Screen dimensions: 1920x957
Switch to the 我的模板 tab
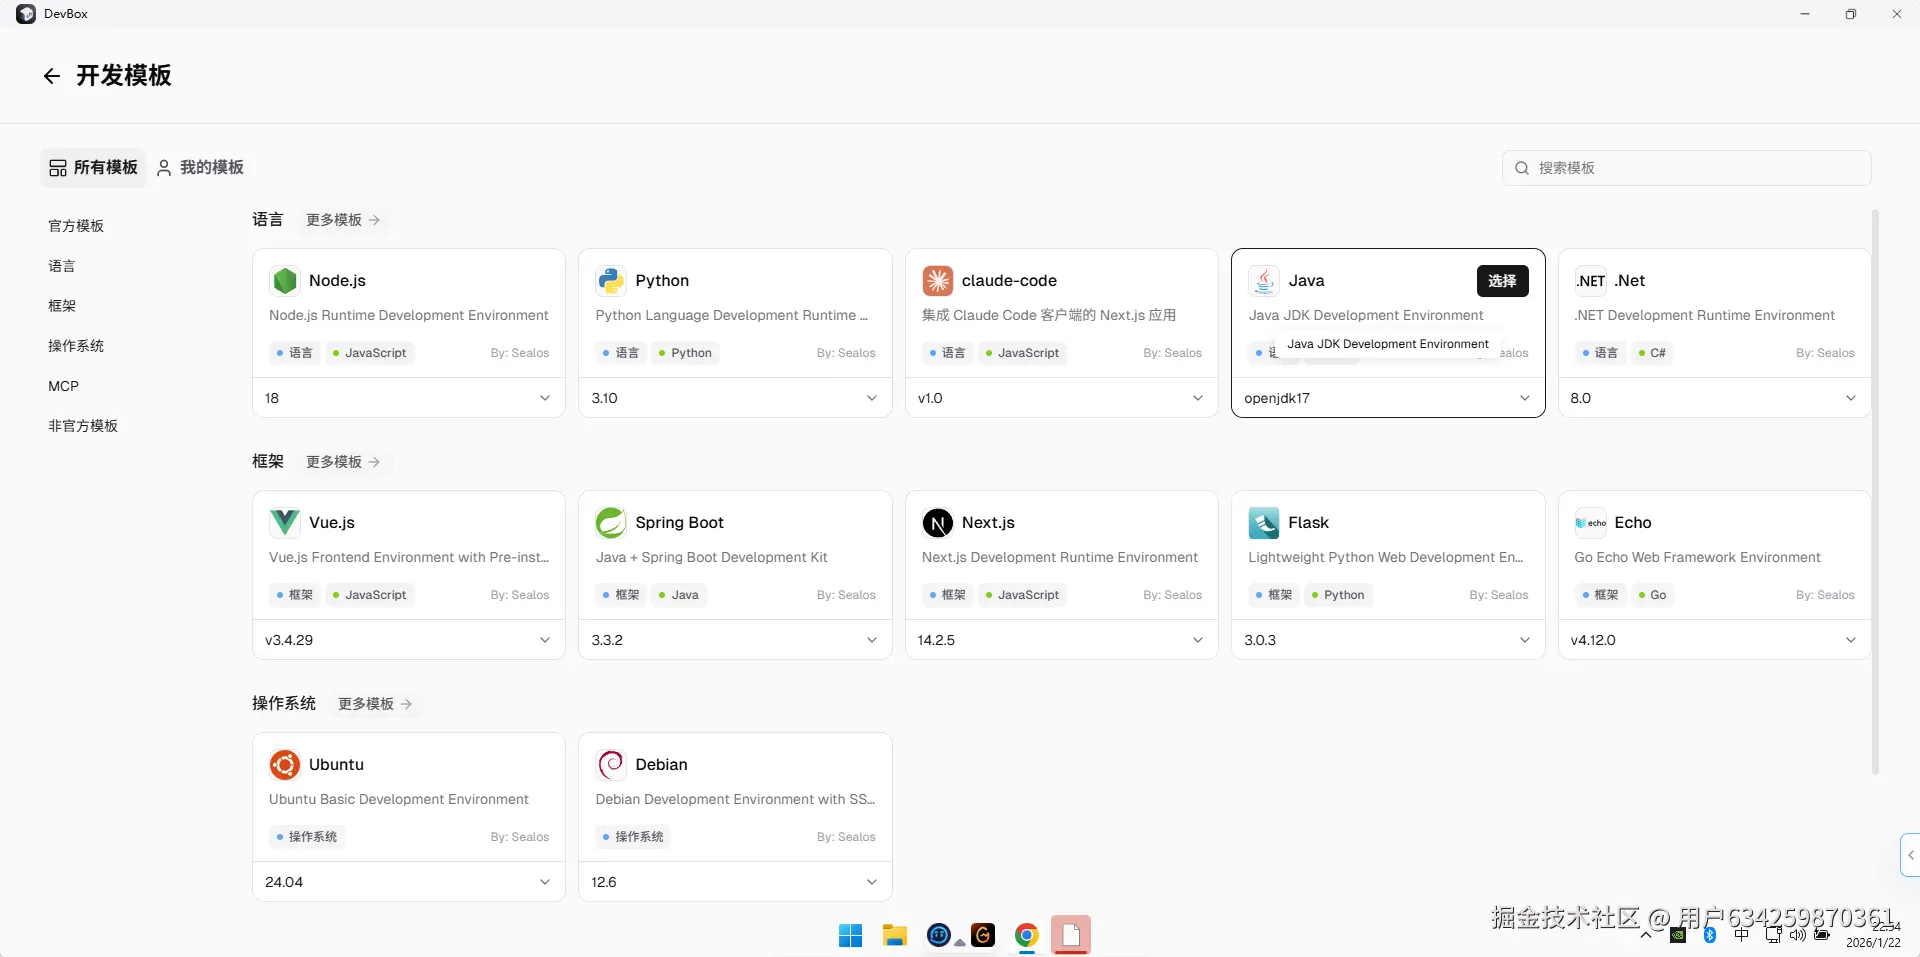(200, 168)
